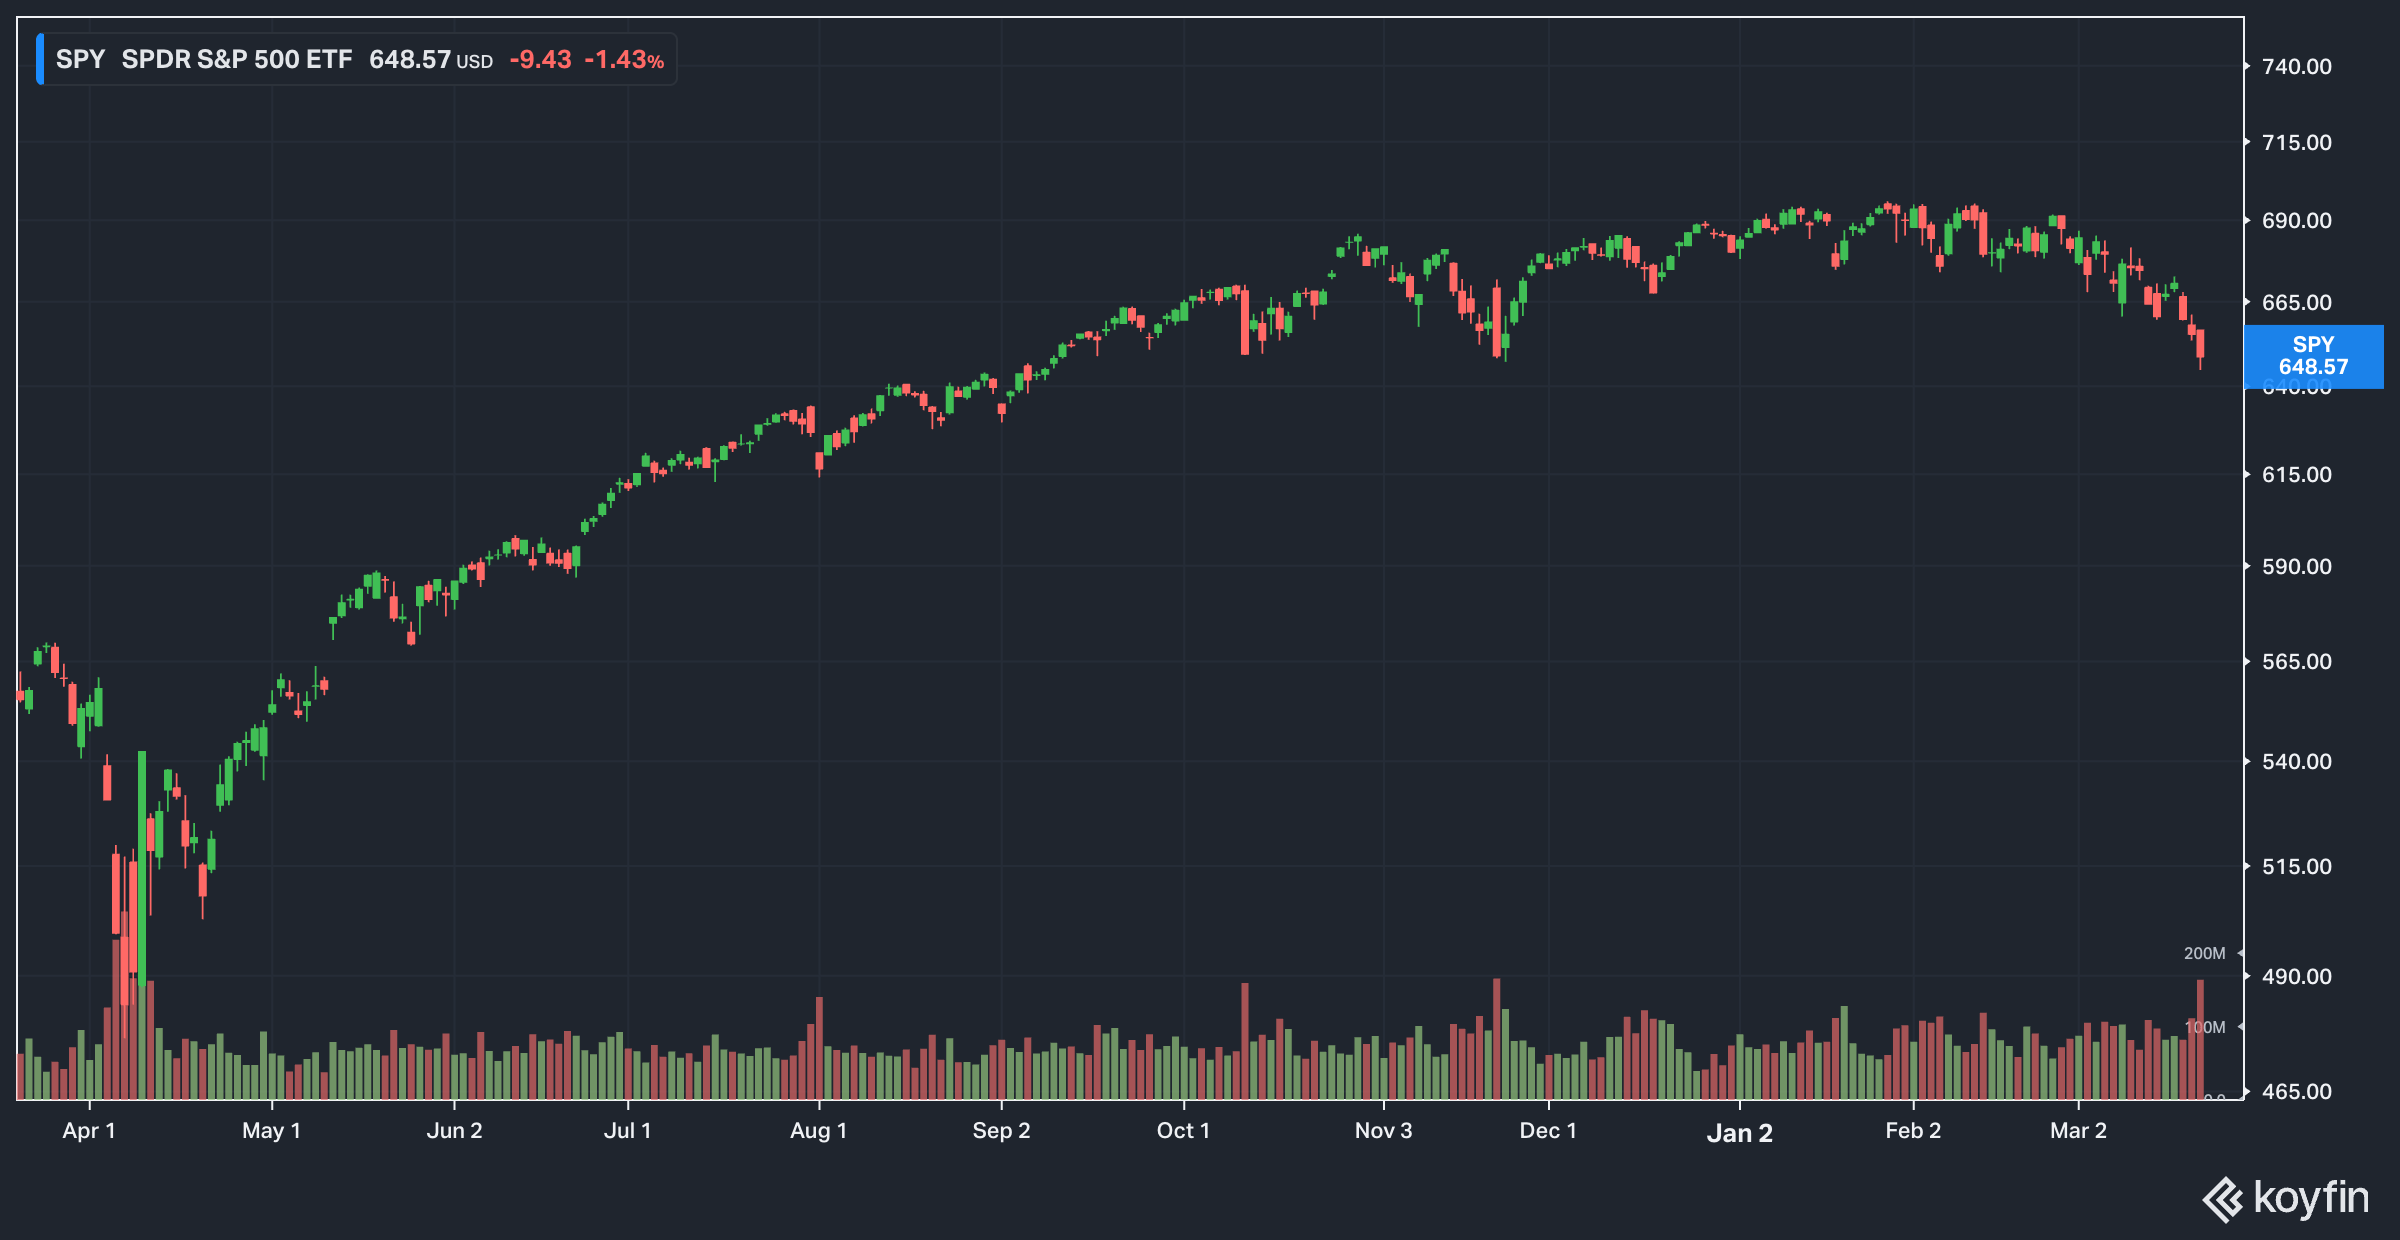Click the 590.00 price axis label

pos(2296,567)
